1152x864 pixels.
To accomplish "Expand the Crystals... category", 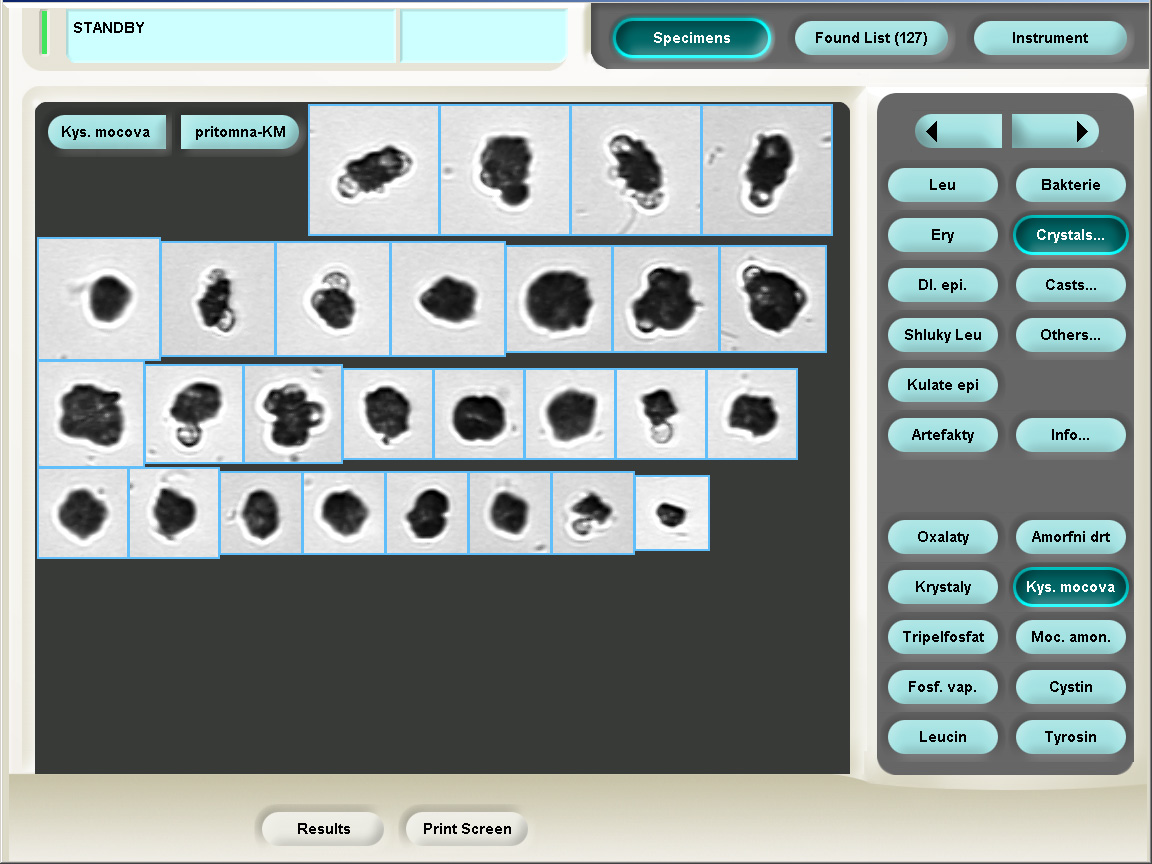I will click(1070, 235).
